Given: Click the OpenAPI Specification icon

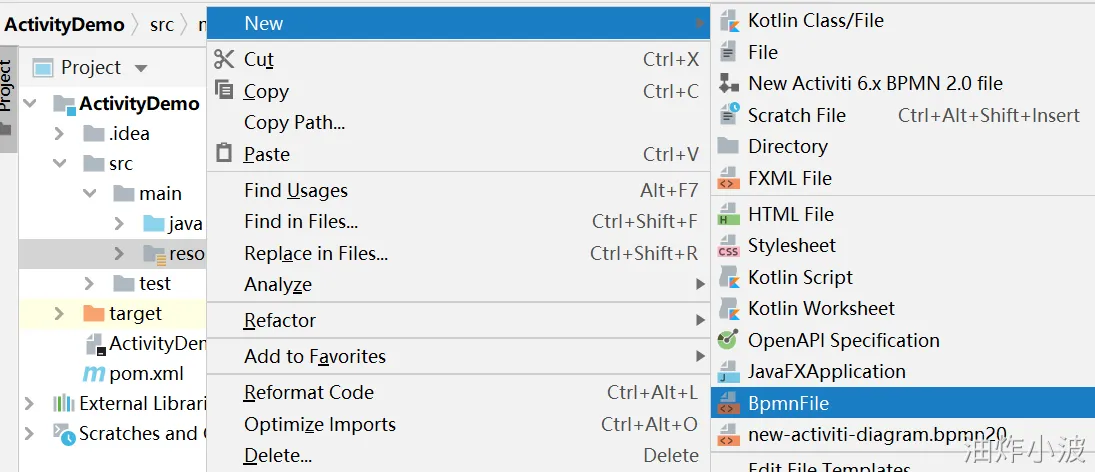Looking at the screenshot, I should 728,340.
